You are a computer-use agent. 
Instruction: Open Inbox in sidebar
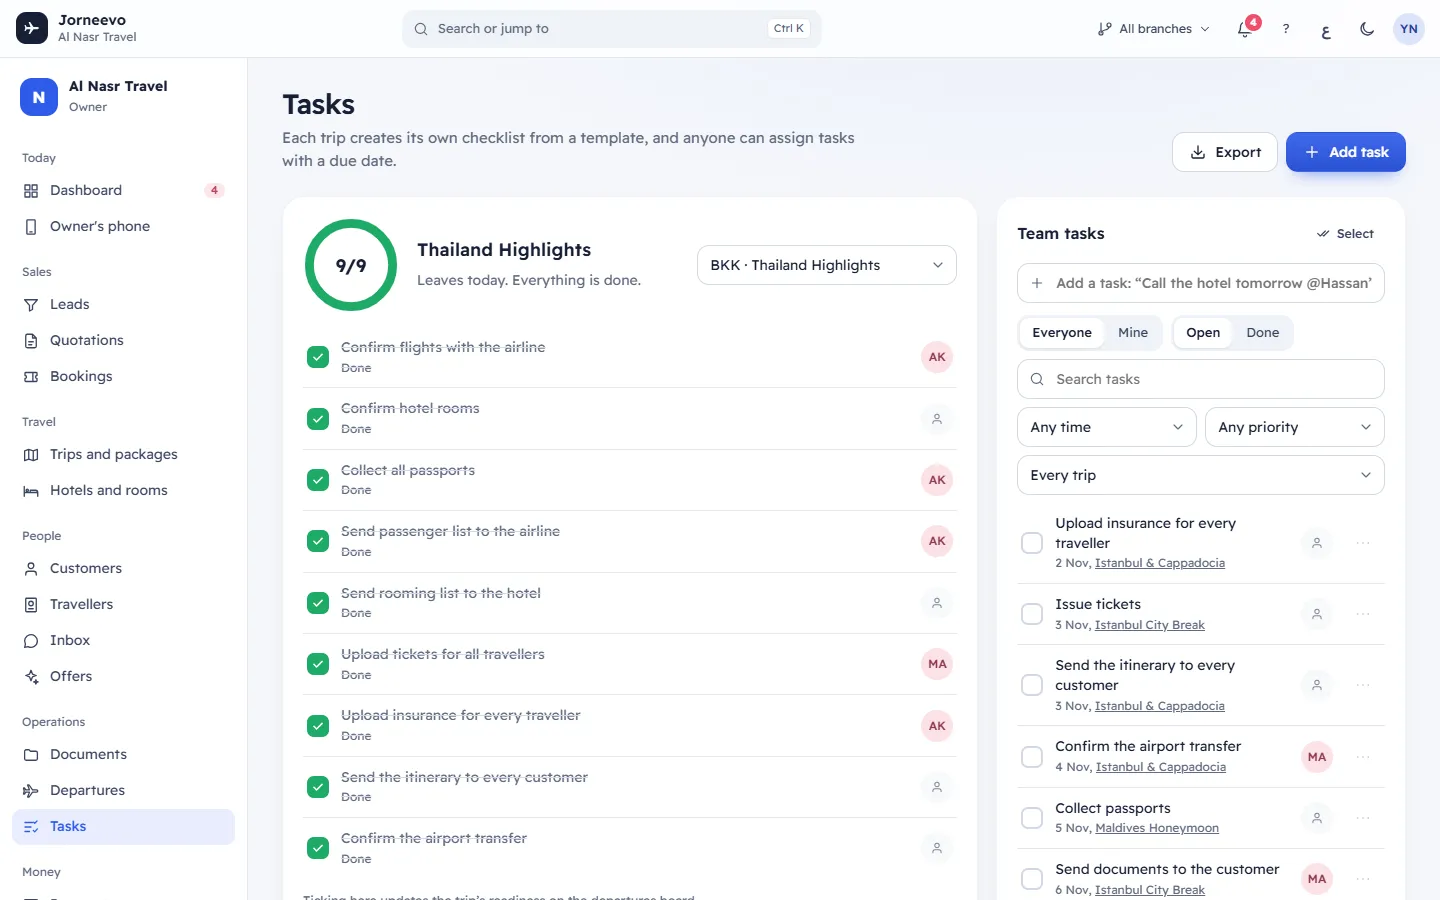coord(123,640)
